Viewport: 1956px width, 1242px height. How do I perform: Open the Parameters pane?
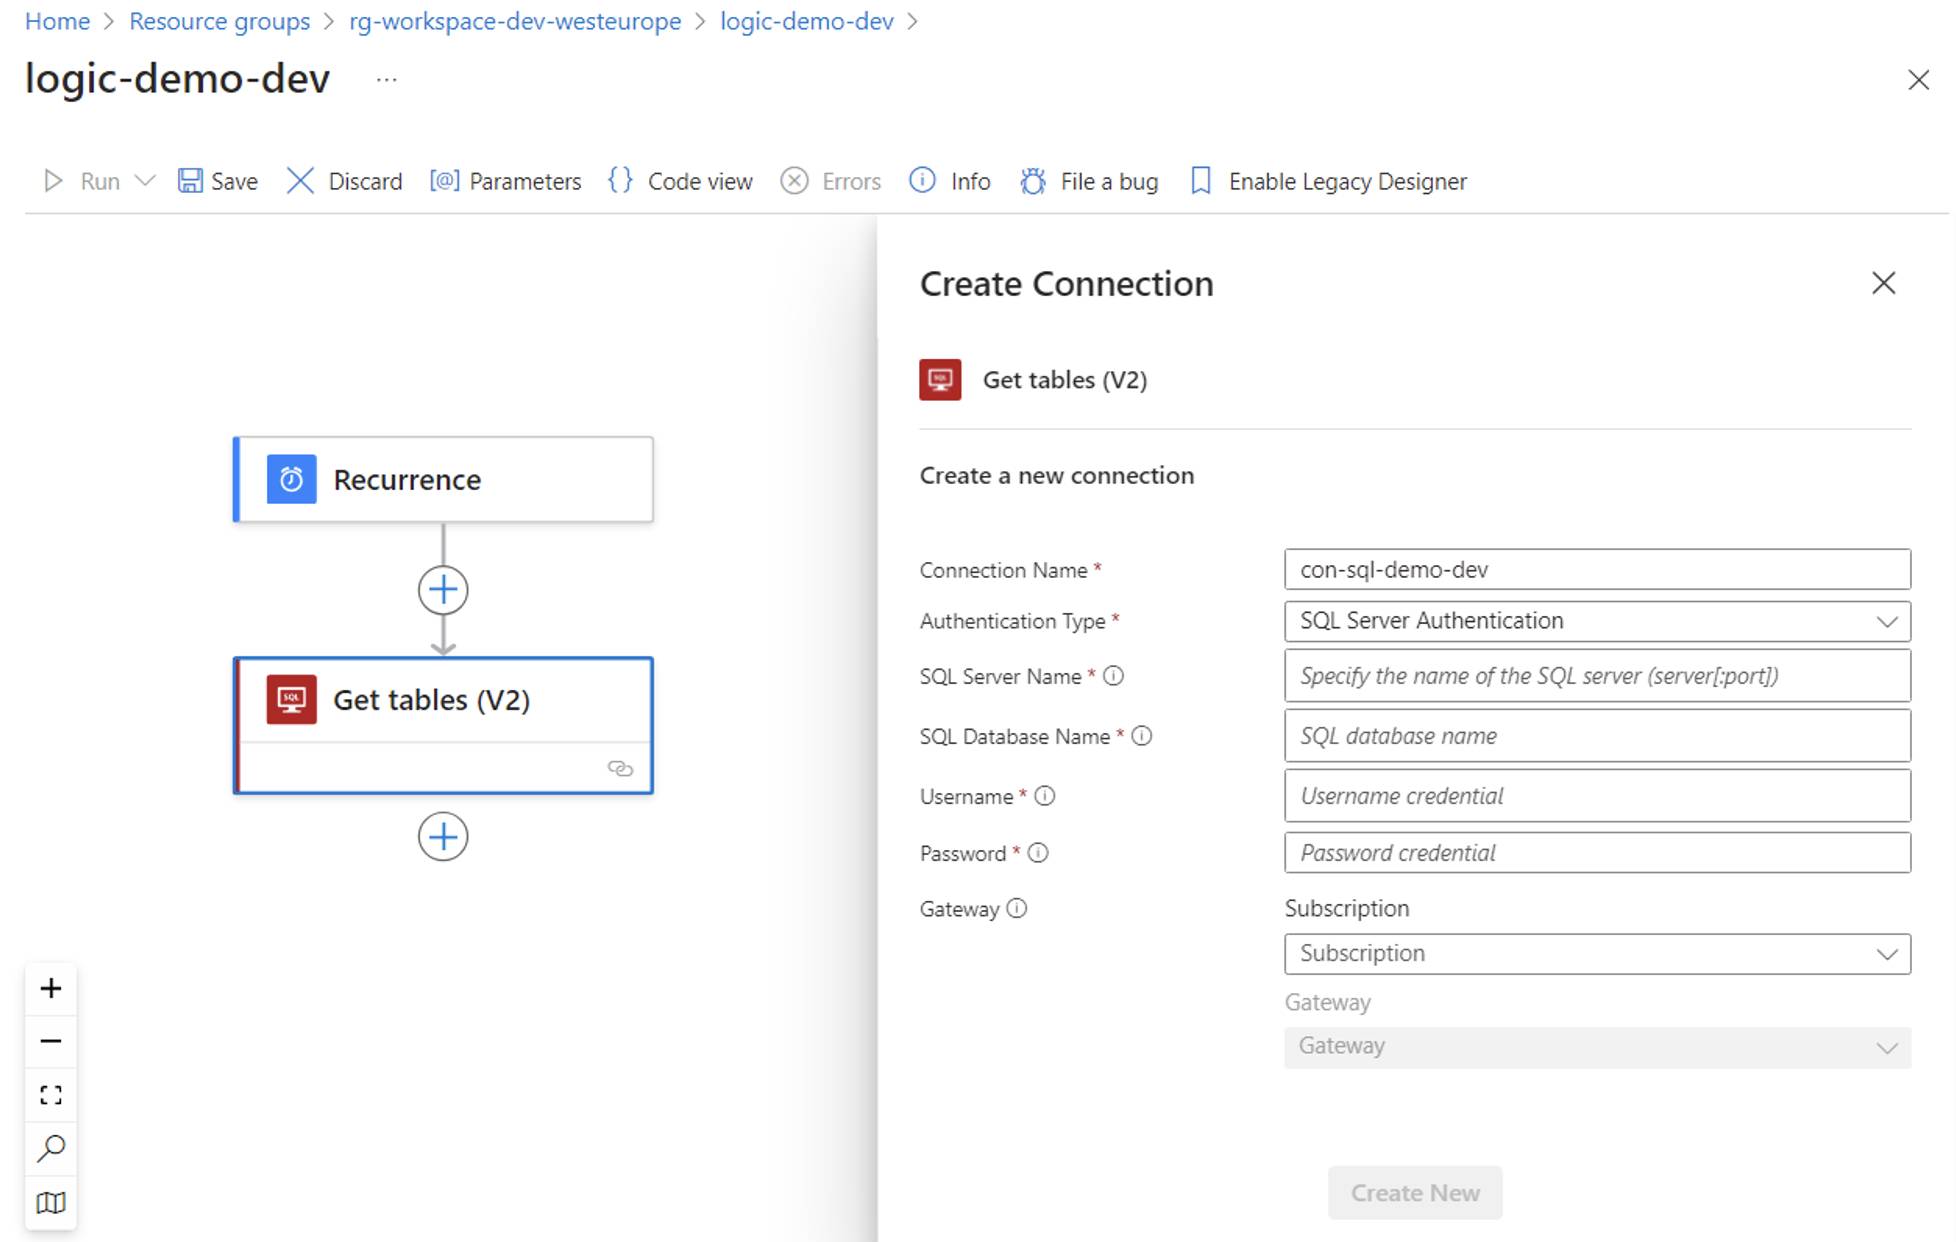(x=505, y=181)
